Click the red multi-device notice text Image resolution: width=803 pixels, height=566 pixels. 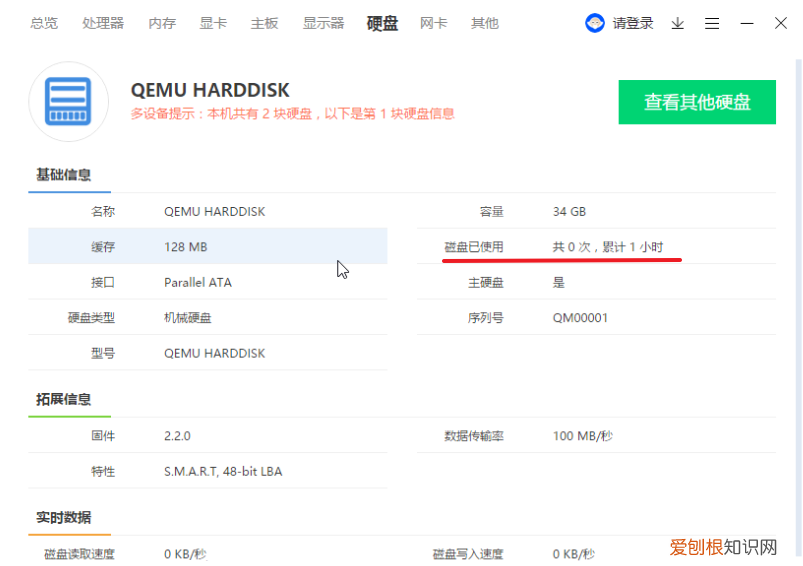[292, 113]
